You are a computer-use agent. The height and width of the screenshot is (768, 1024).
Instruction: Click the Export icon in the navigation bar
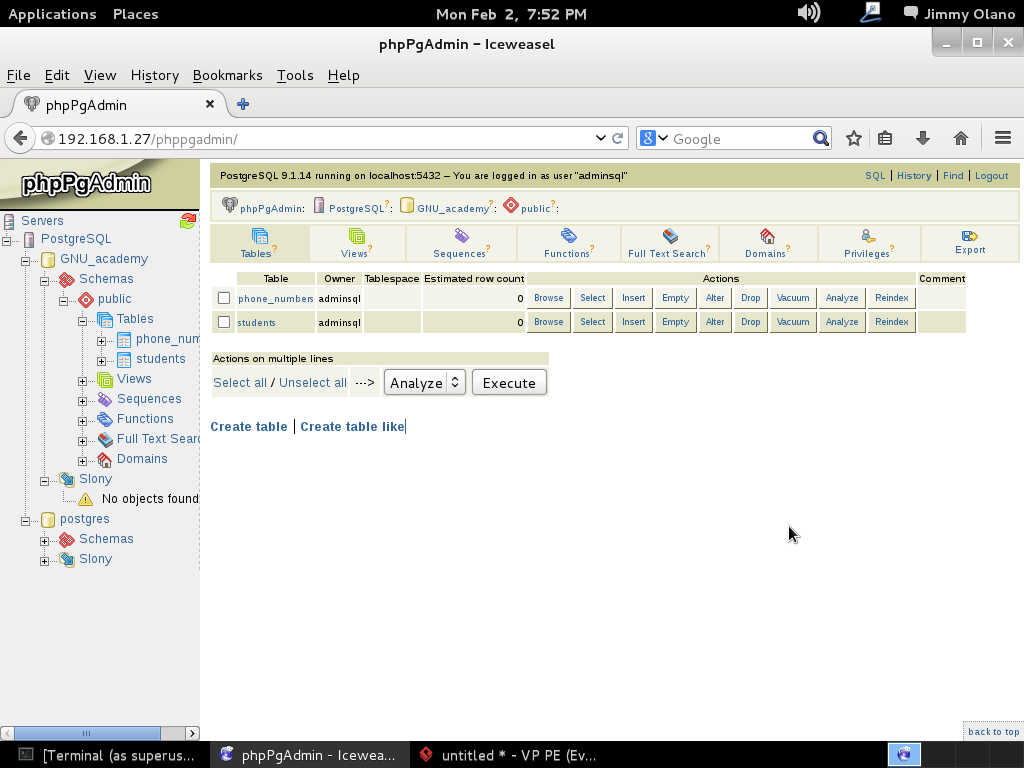pos(970,236)
